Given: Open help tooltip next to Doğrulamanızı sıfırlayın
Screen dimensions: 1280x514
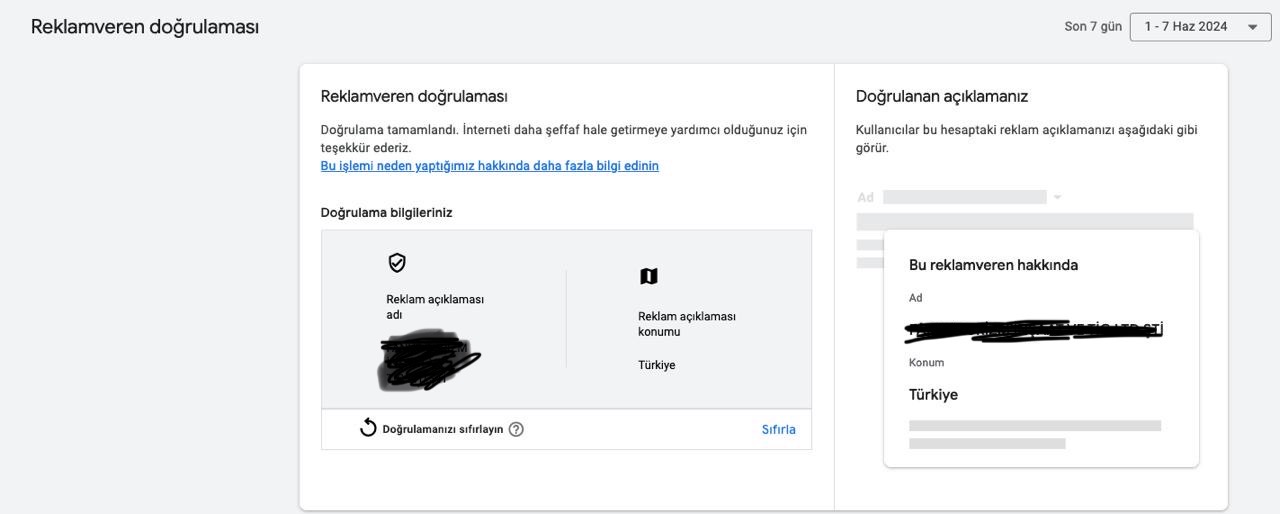Looking at the screenshot, I should click(x=516, y=429).
